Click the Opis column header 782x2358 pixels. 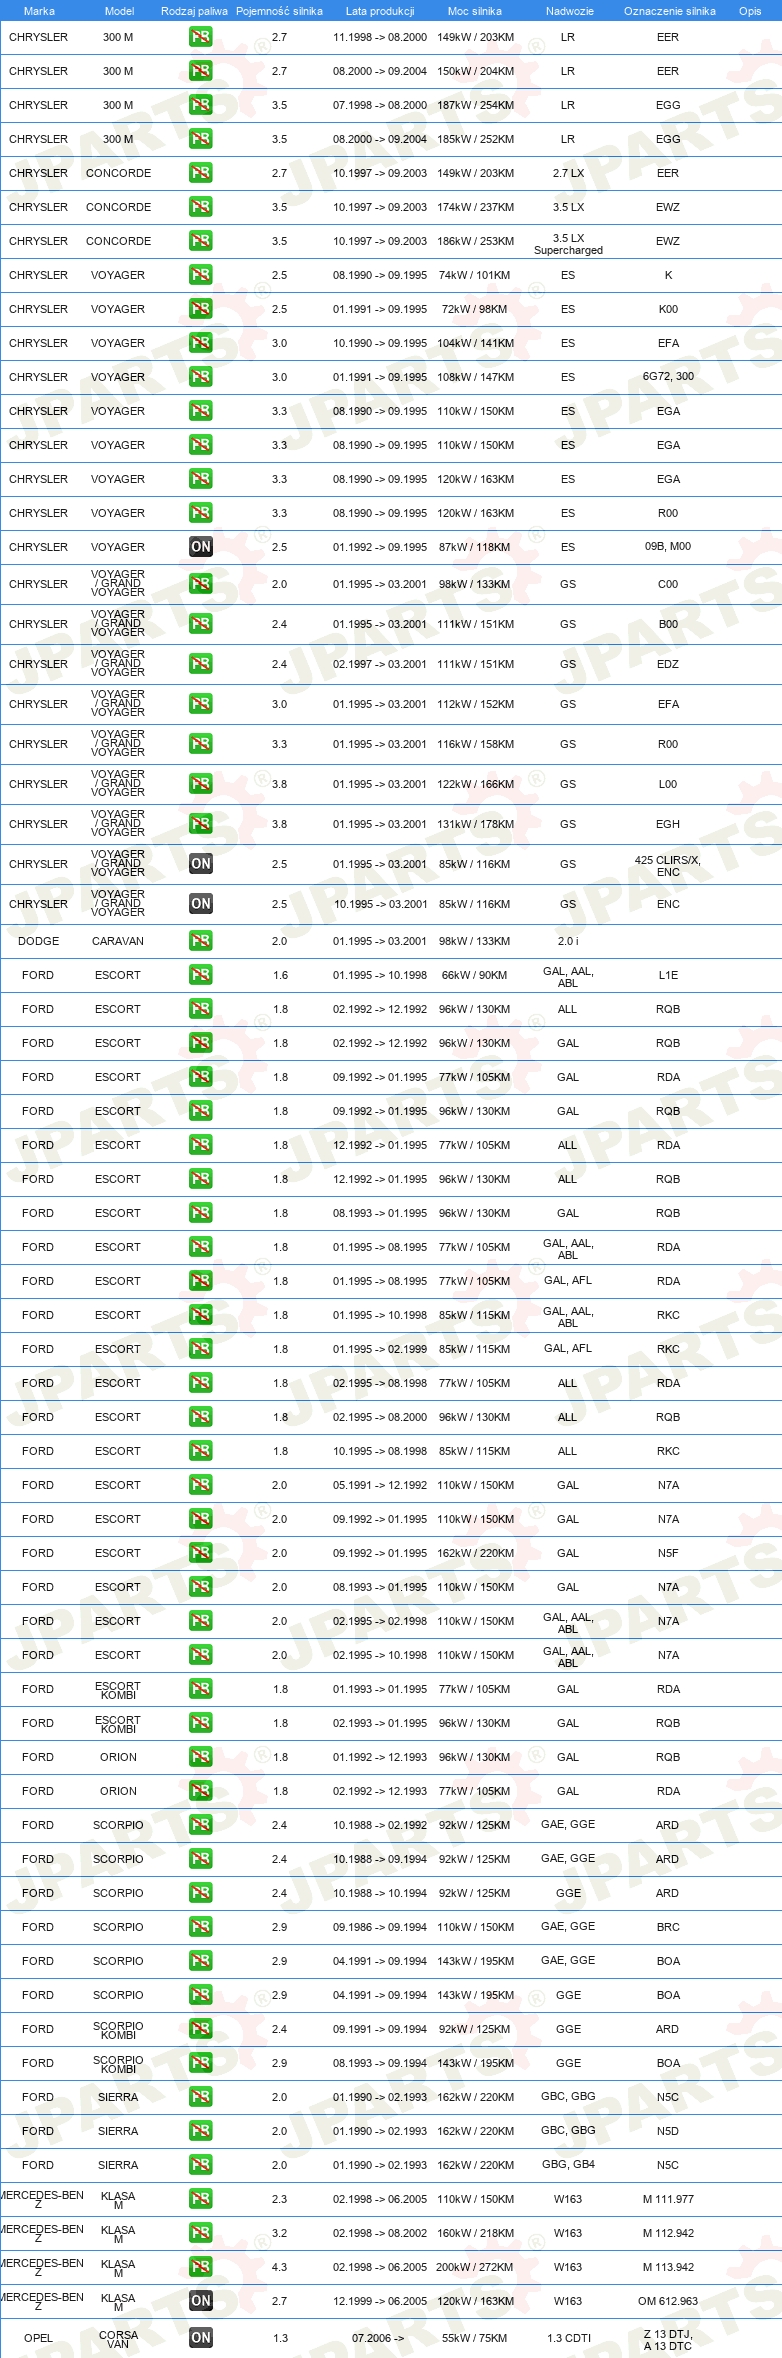click(750, 11)
